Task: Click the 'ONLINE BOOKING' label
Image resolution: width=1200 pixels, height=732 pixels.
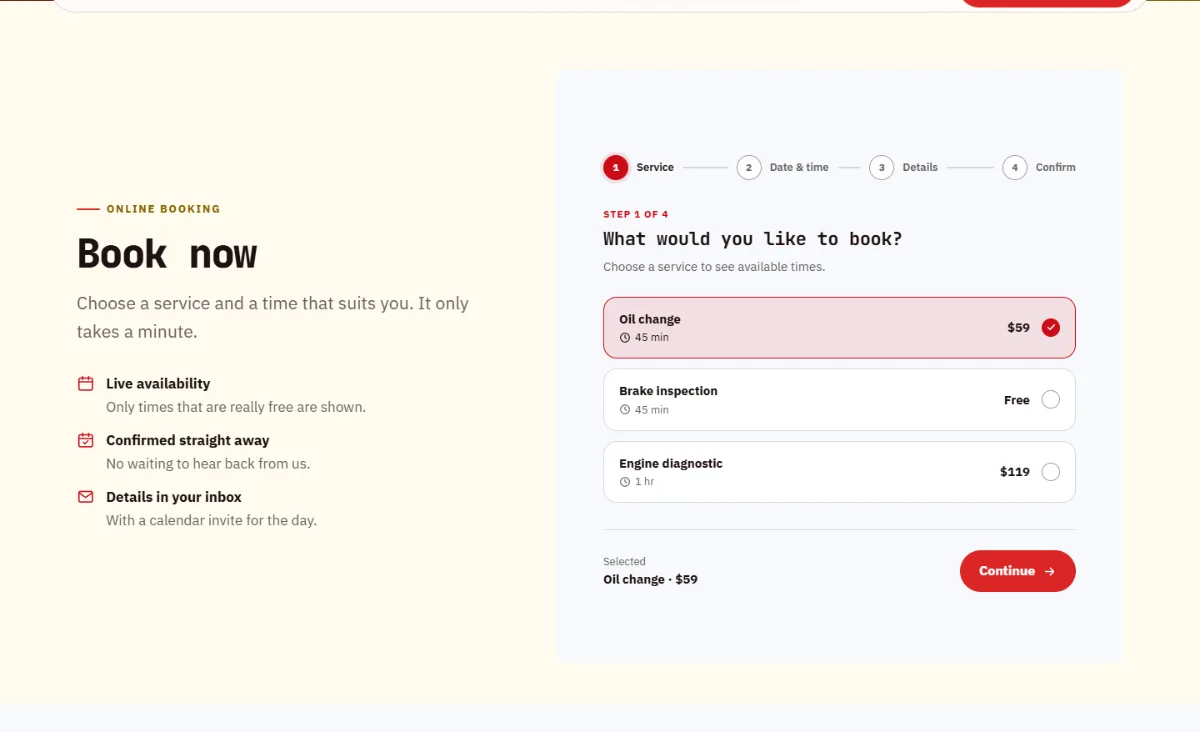Action: [163, 209]
